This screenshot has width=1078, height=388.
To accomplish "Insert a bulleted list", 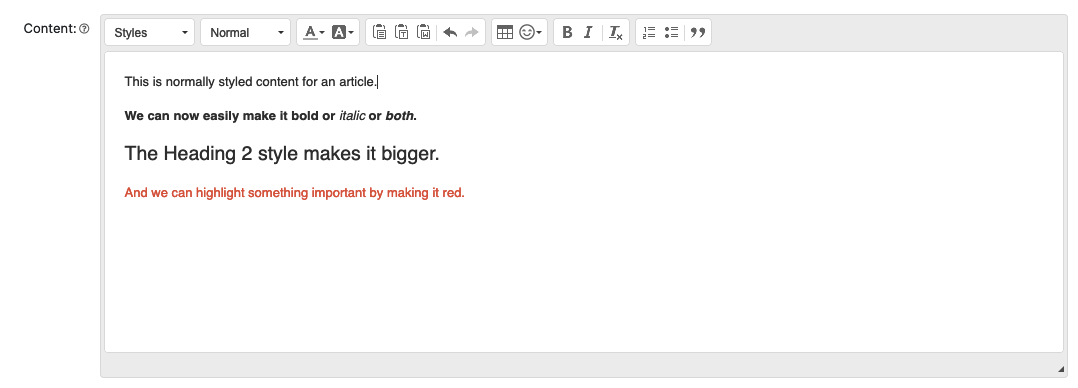I will (672, 32).
